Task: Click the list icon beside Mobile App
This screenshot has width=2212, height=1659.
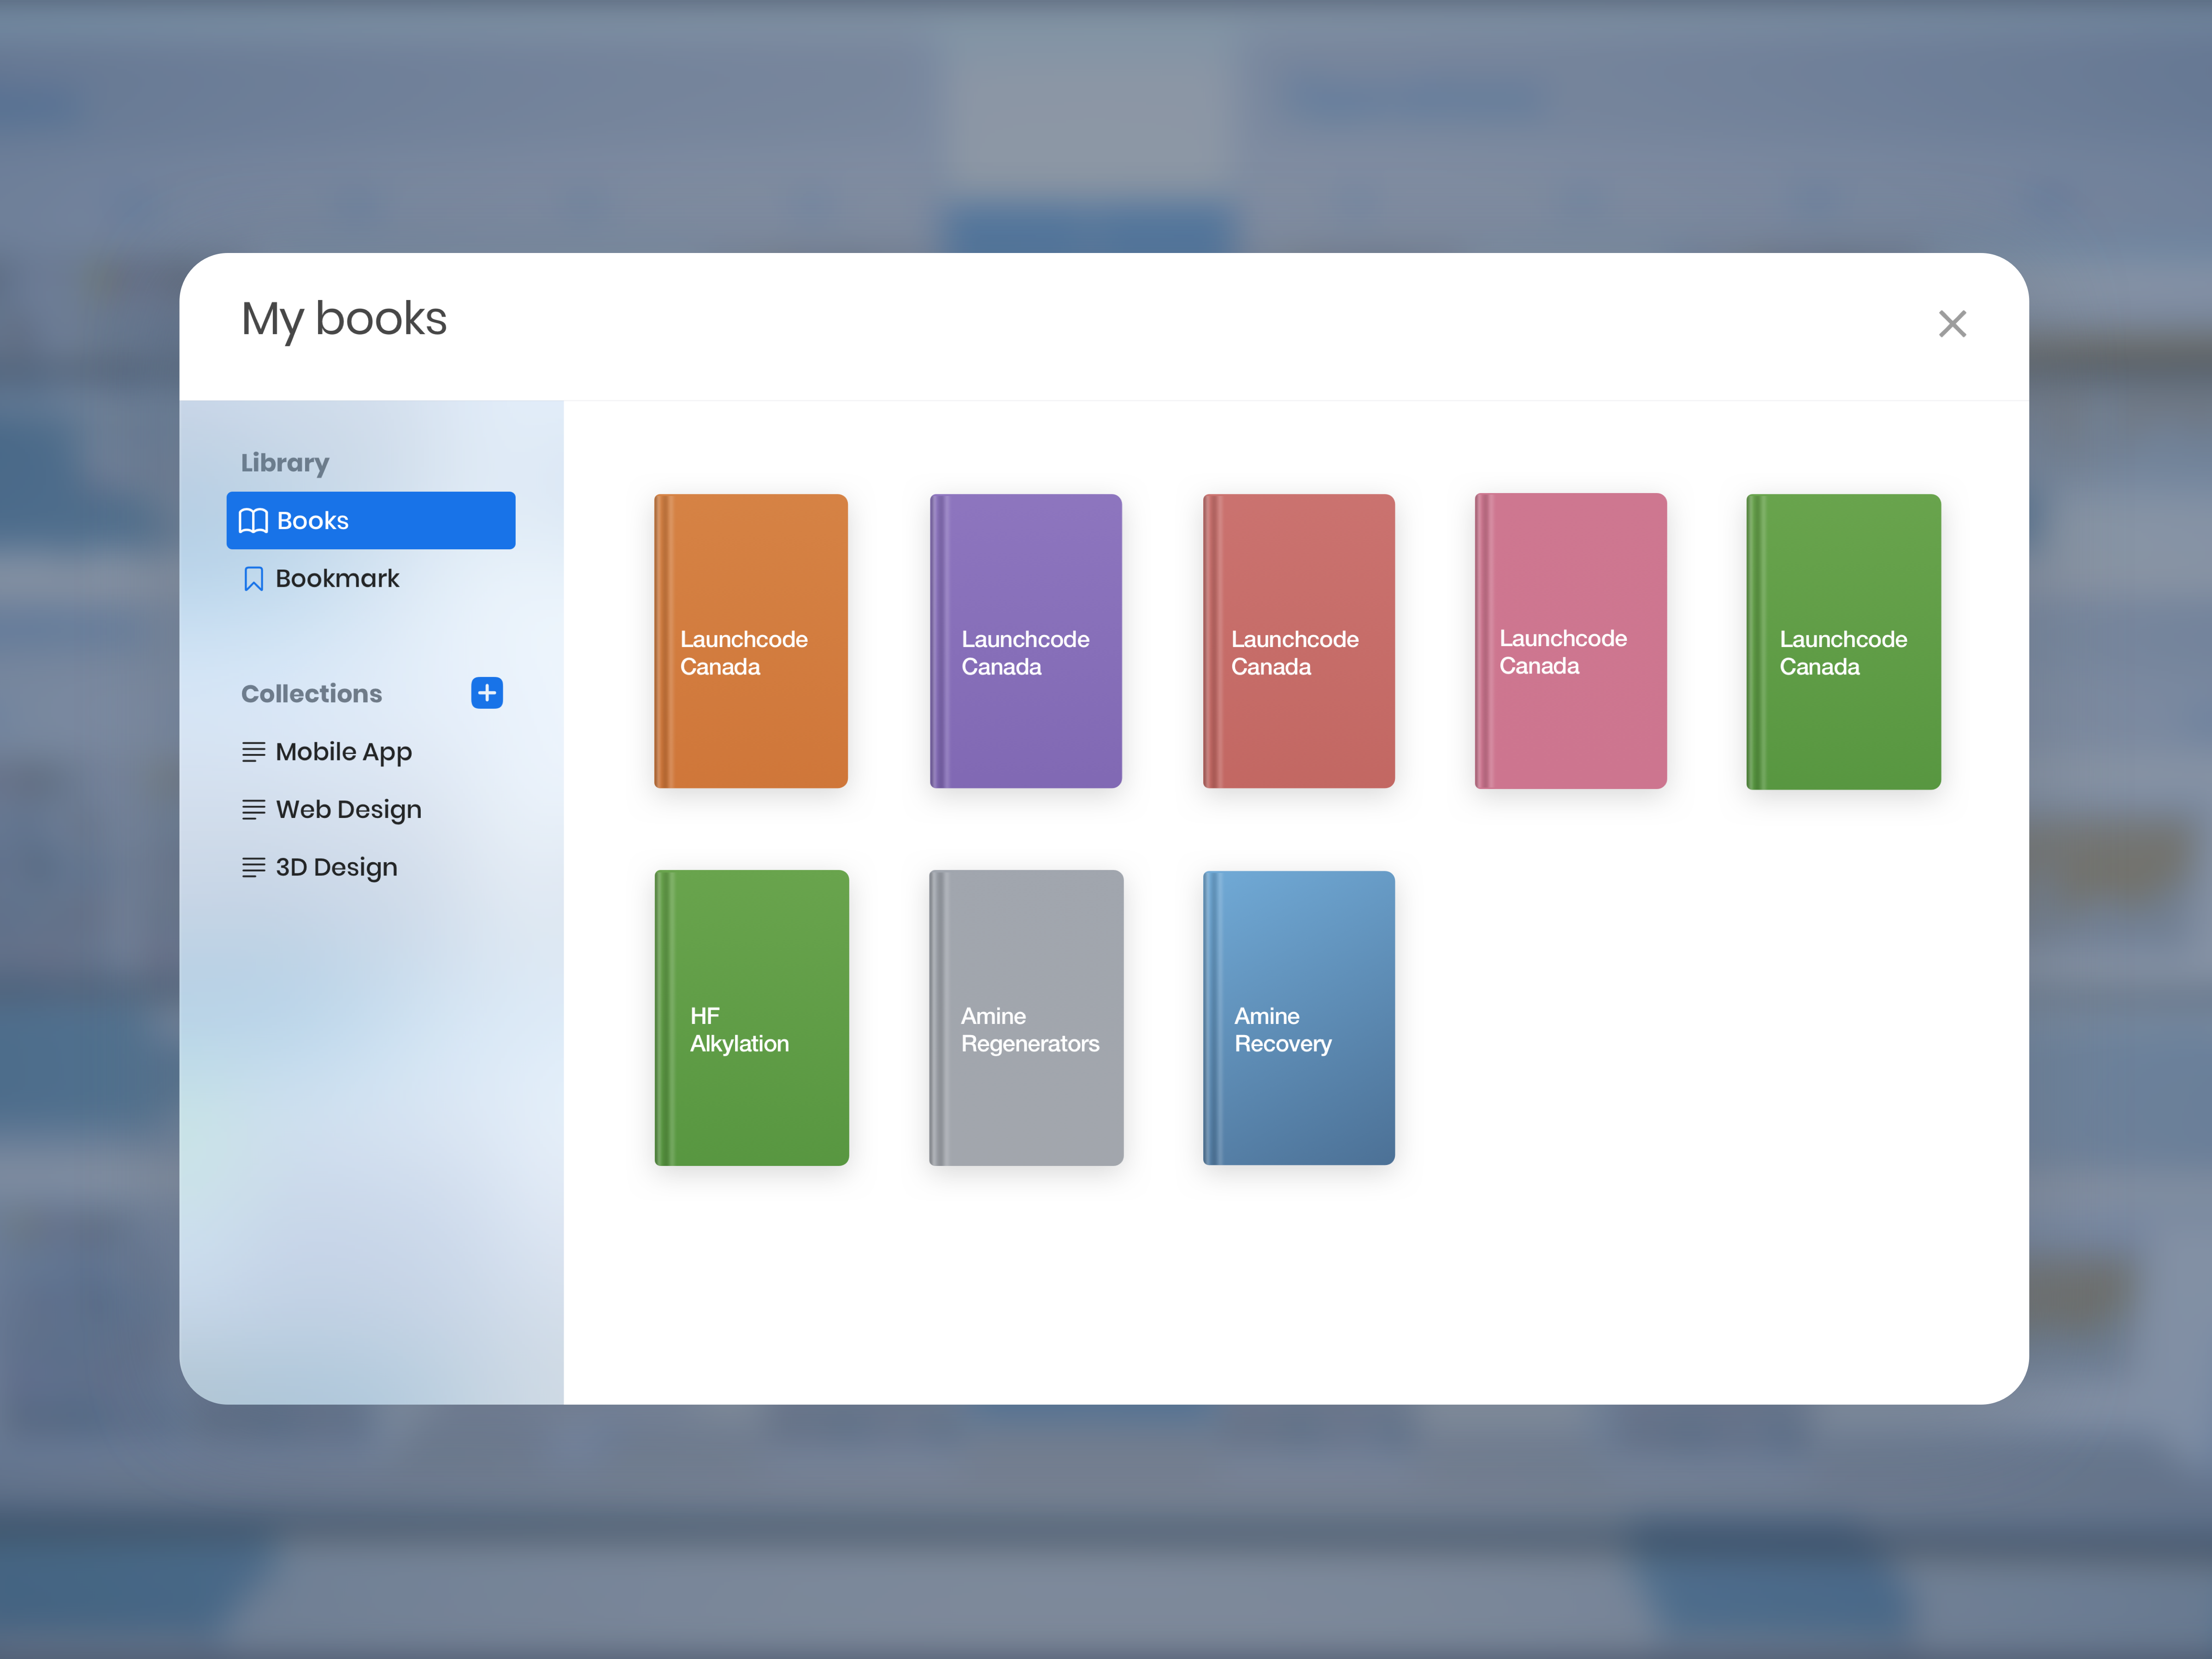Action: [x=253, y=752]
